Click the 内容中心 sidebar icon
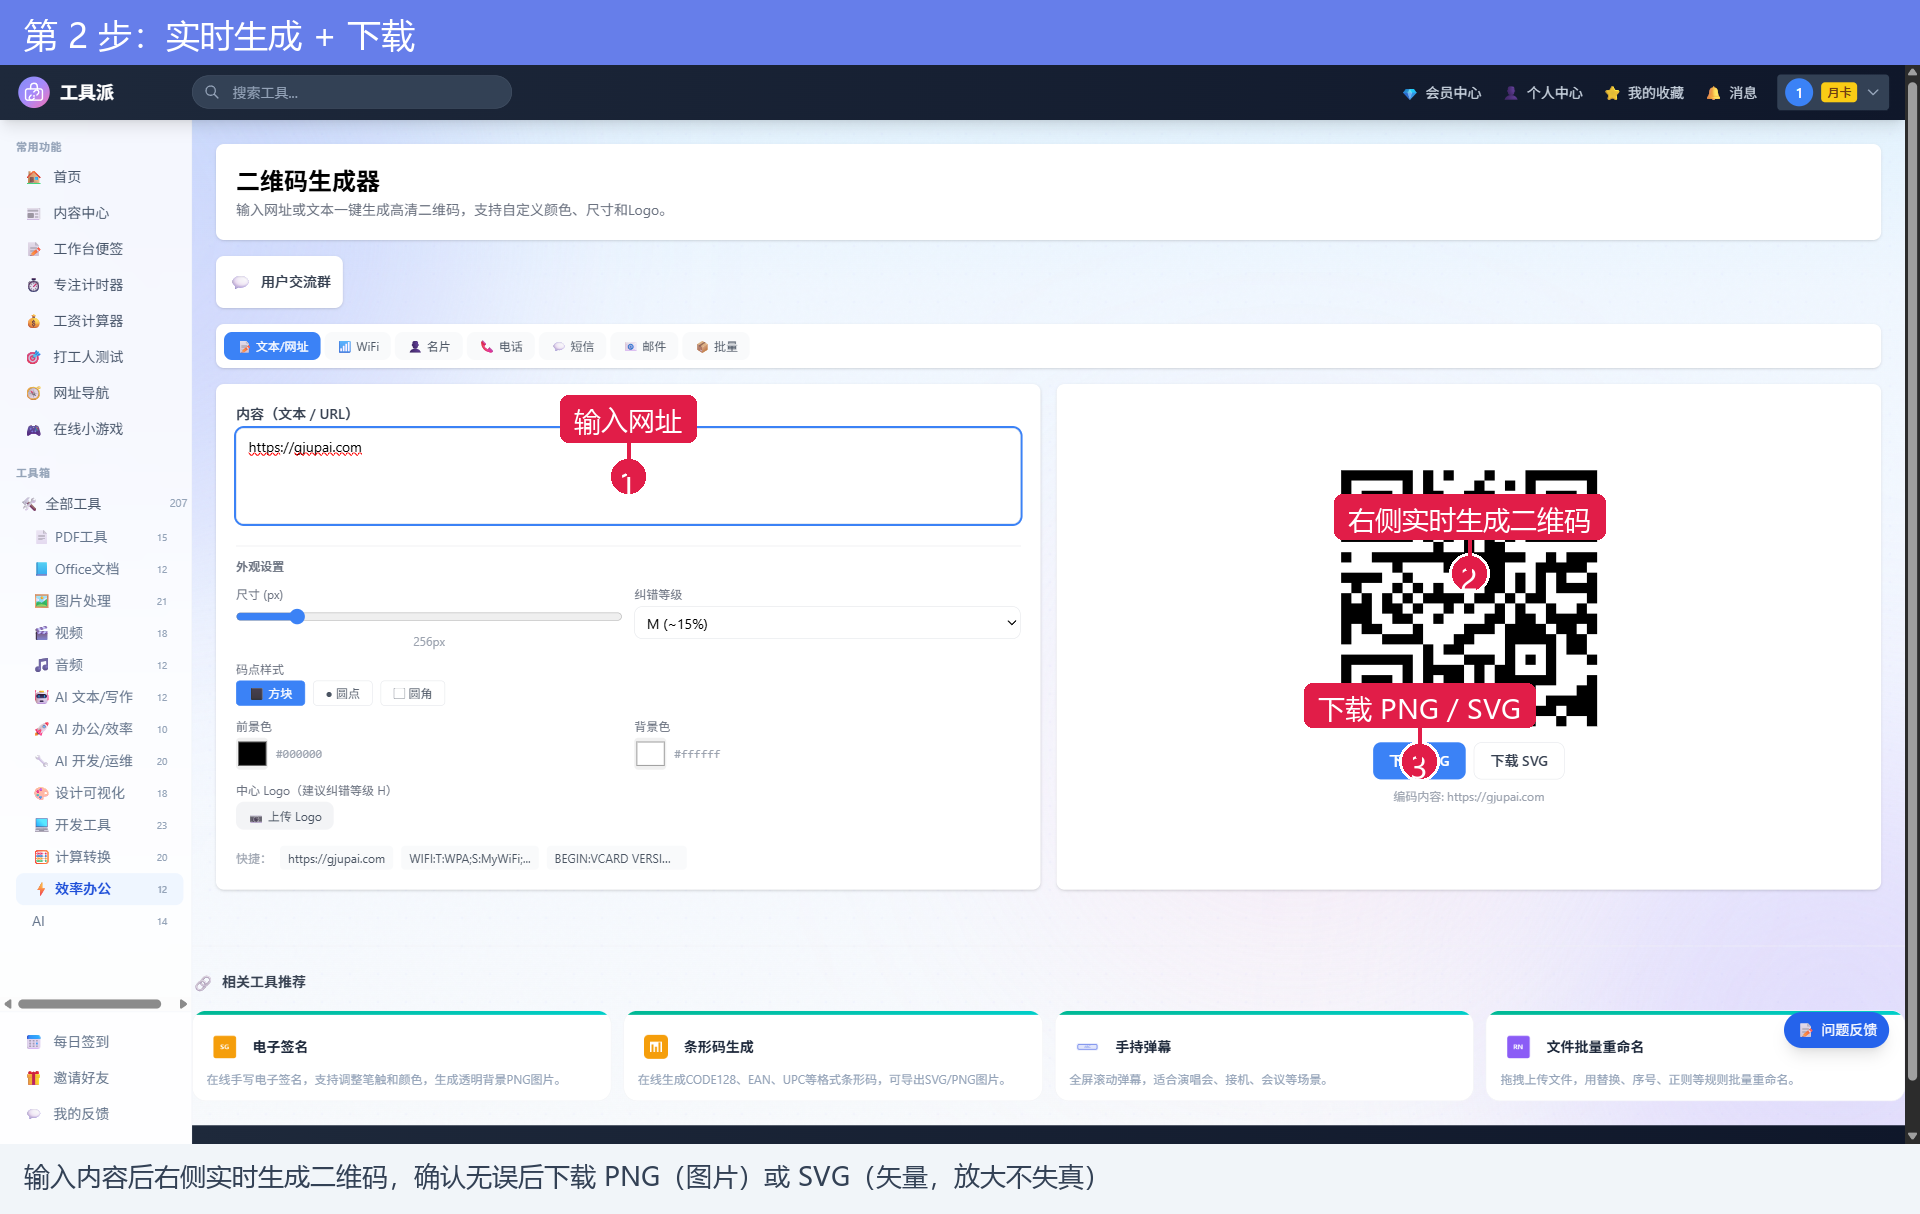 pyautogui.click(x=34, y=213)
